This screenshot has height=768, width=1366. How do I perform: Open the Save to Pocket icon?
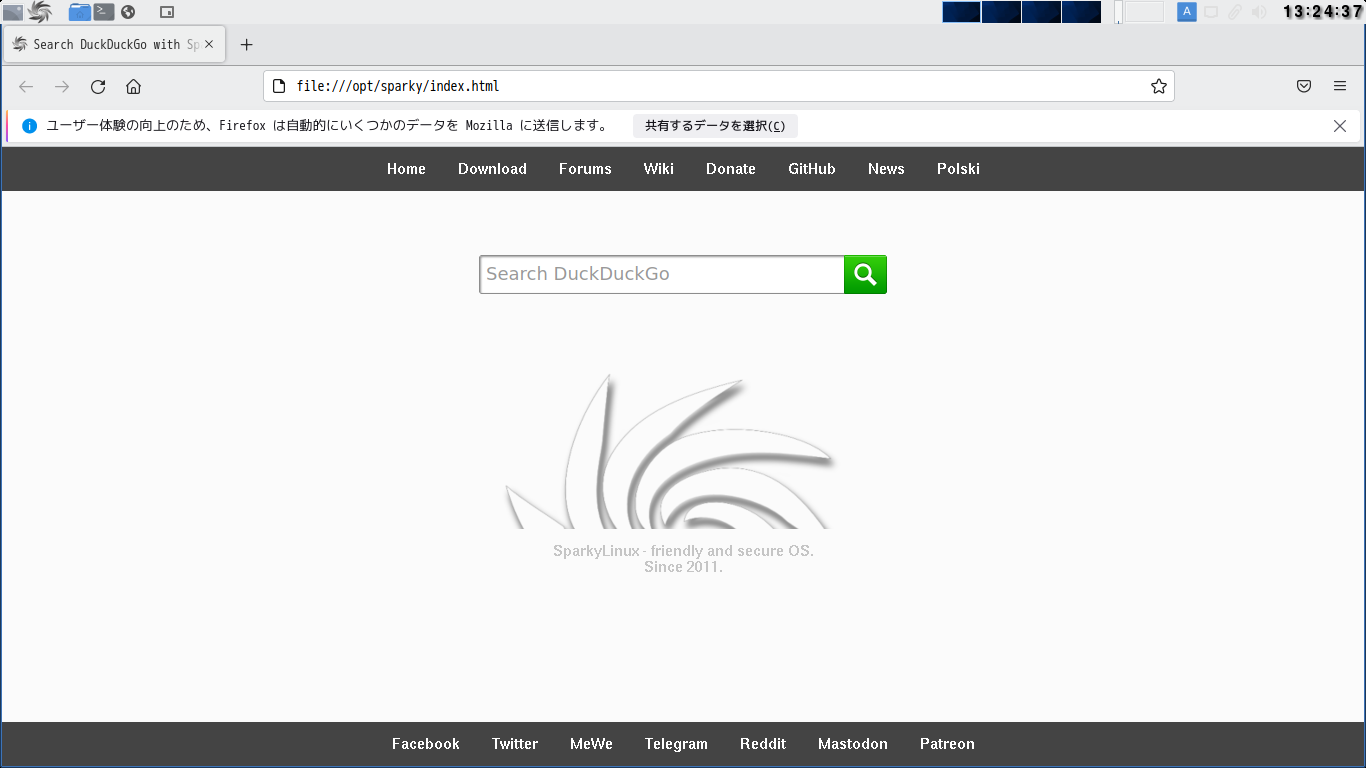(1304, 86)
